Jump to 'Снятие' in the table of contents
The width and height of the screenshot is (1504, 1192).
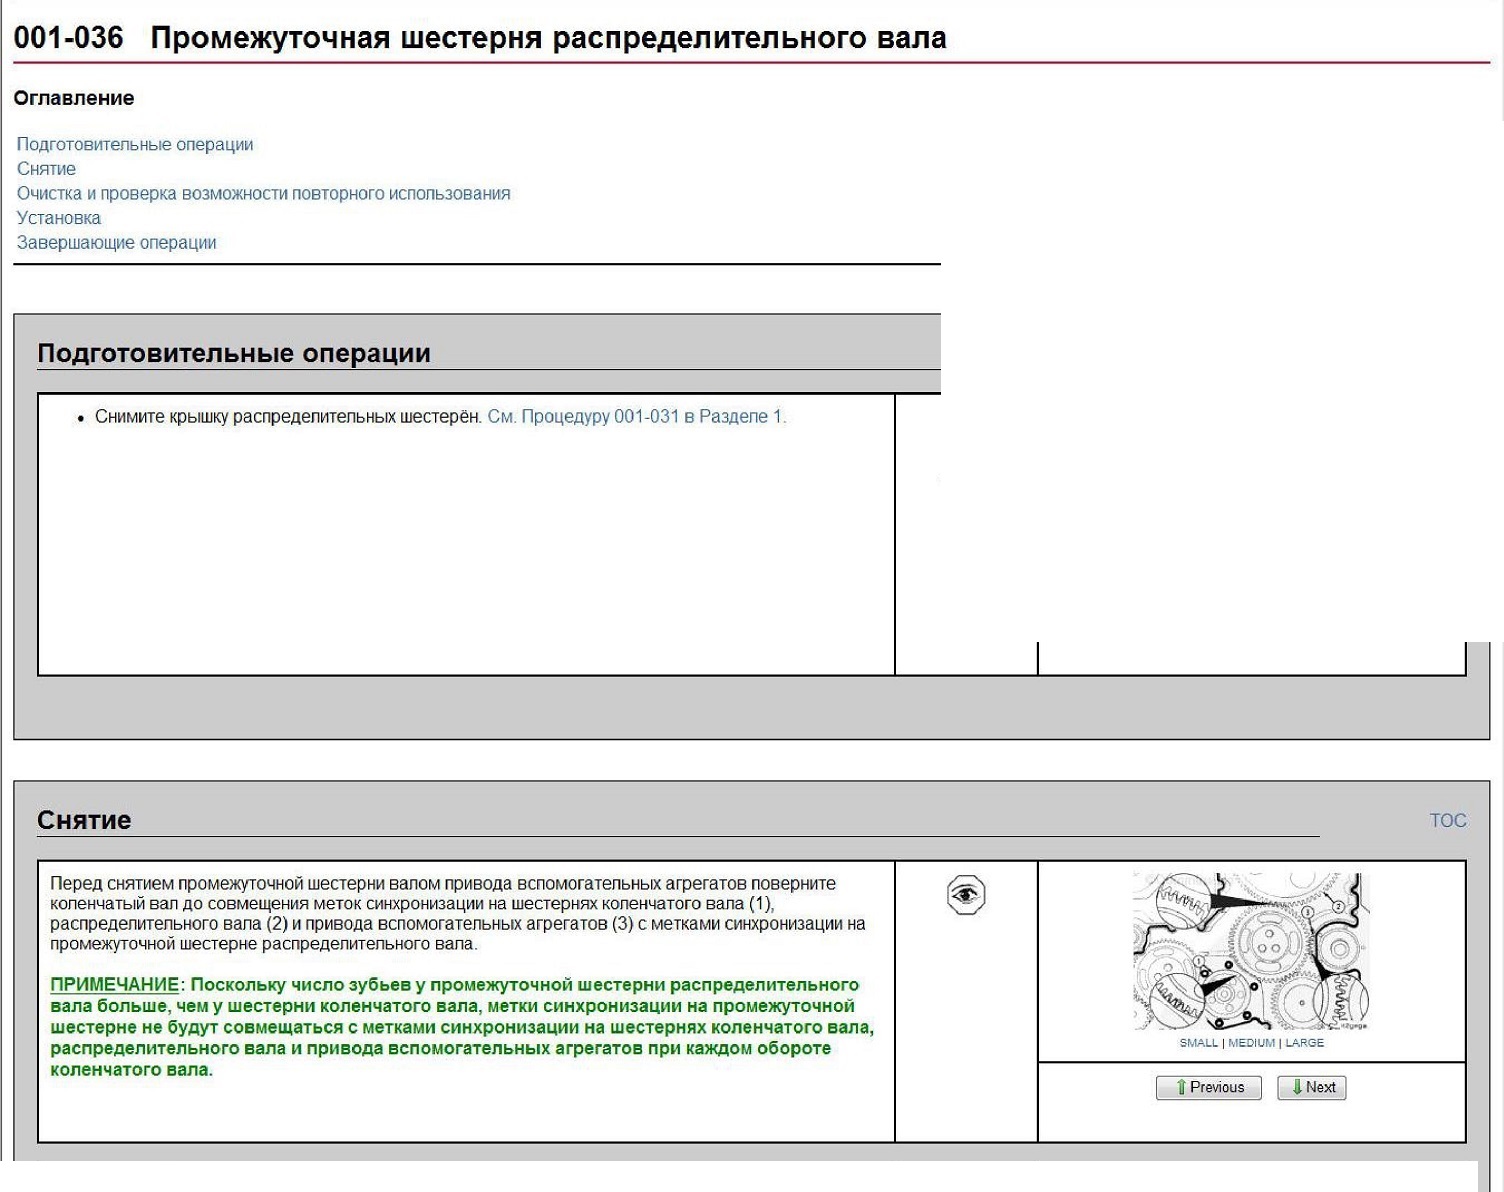click(x=46, y=169)
